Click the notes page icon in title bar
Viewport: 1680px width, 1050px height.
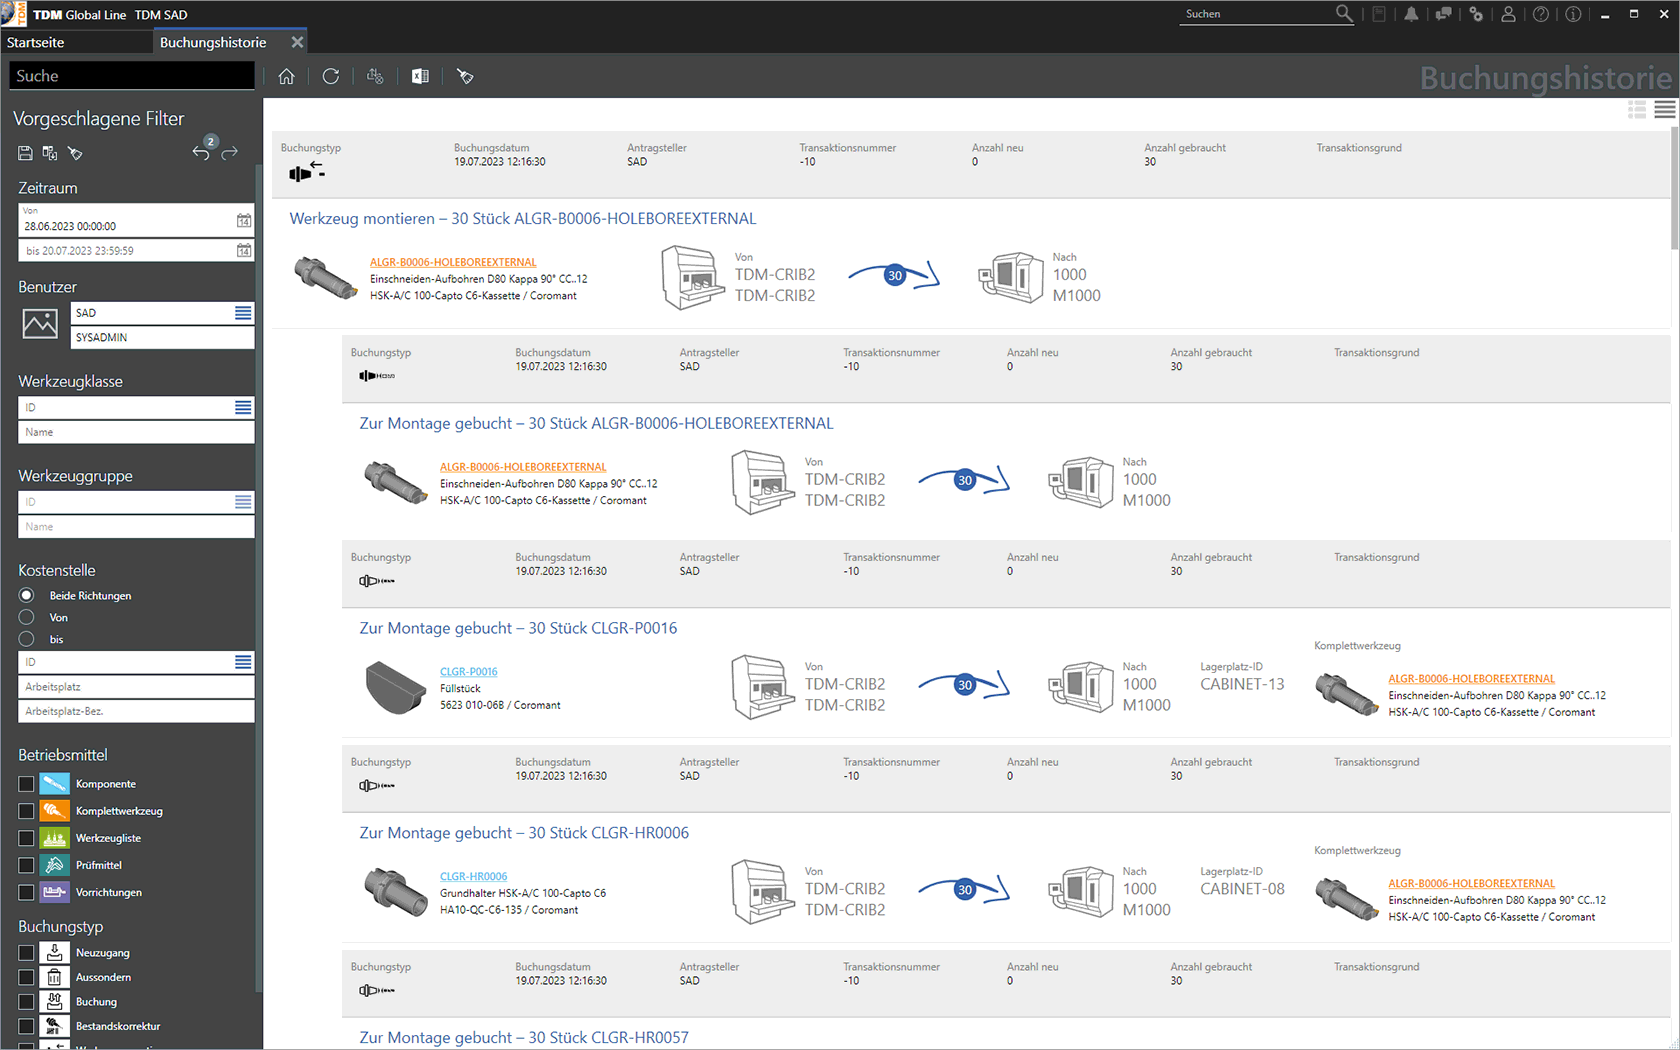(1379, 14)
